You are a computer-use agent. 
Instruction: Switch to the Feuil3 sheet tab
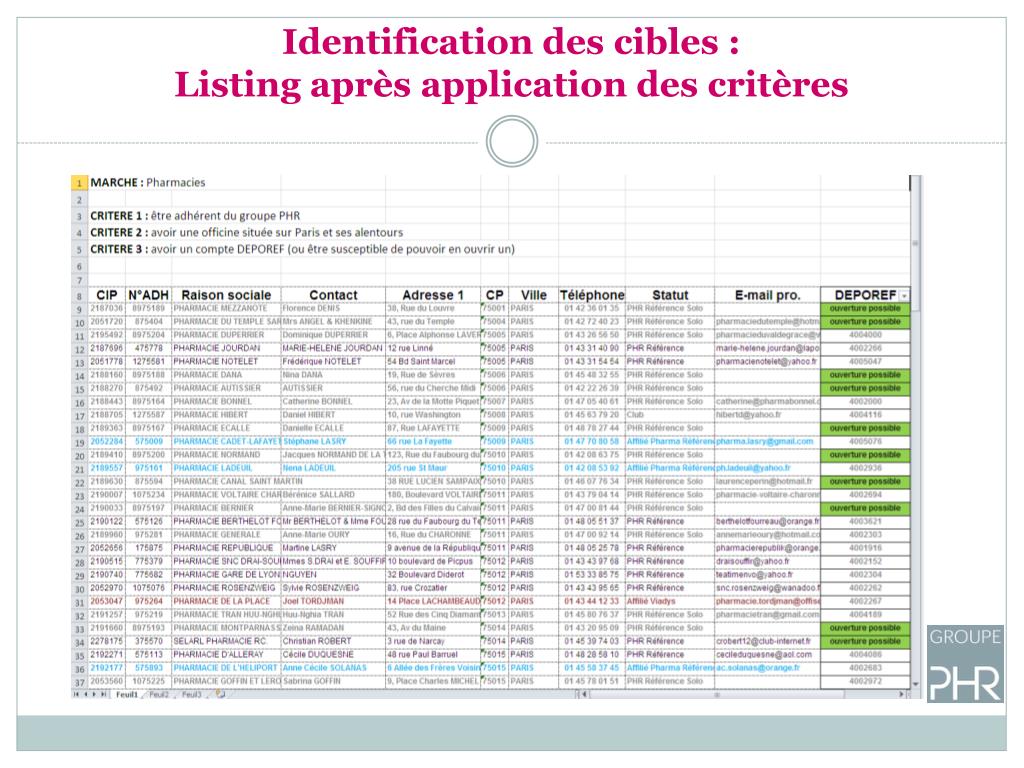click(191, 695)
